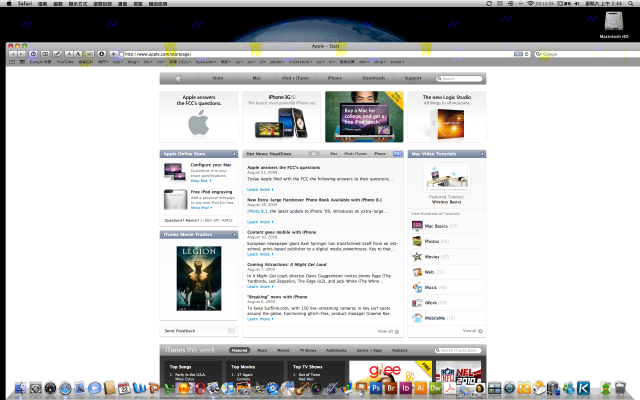Open GarageBand guitar icon in Dock
Screen dimensions: 640x400
[302, 388]
